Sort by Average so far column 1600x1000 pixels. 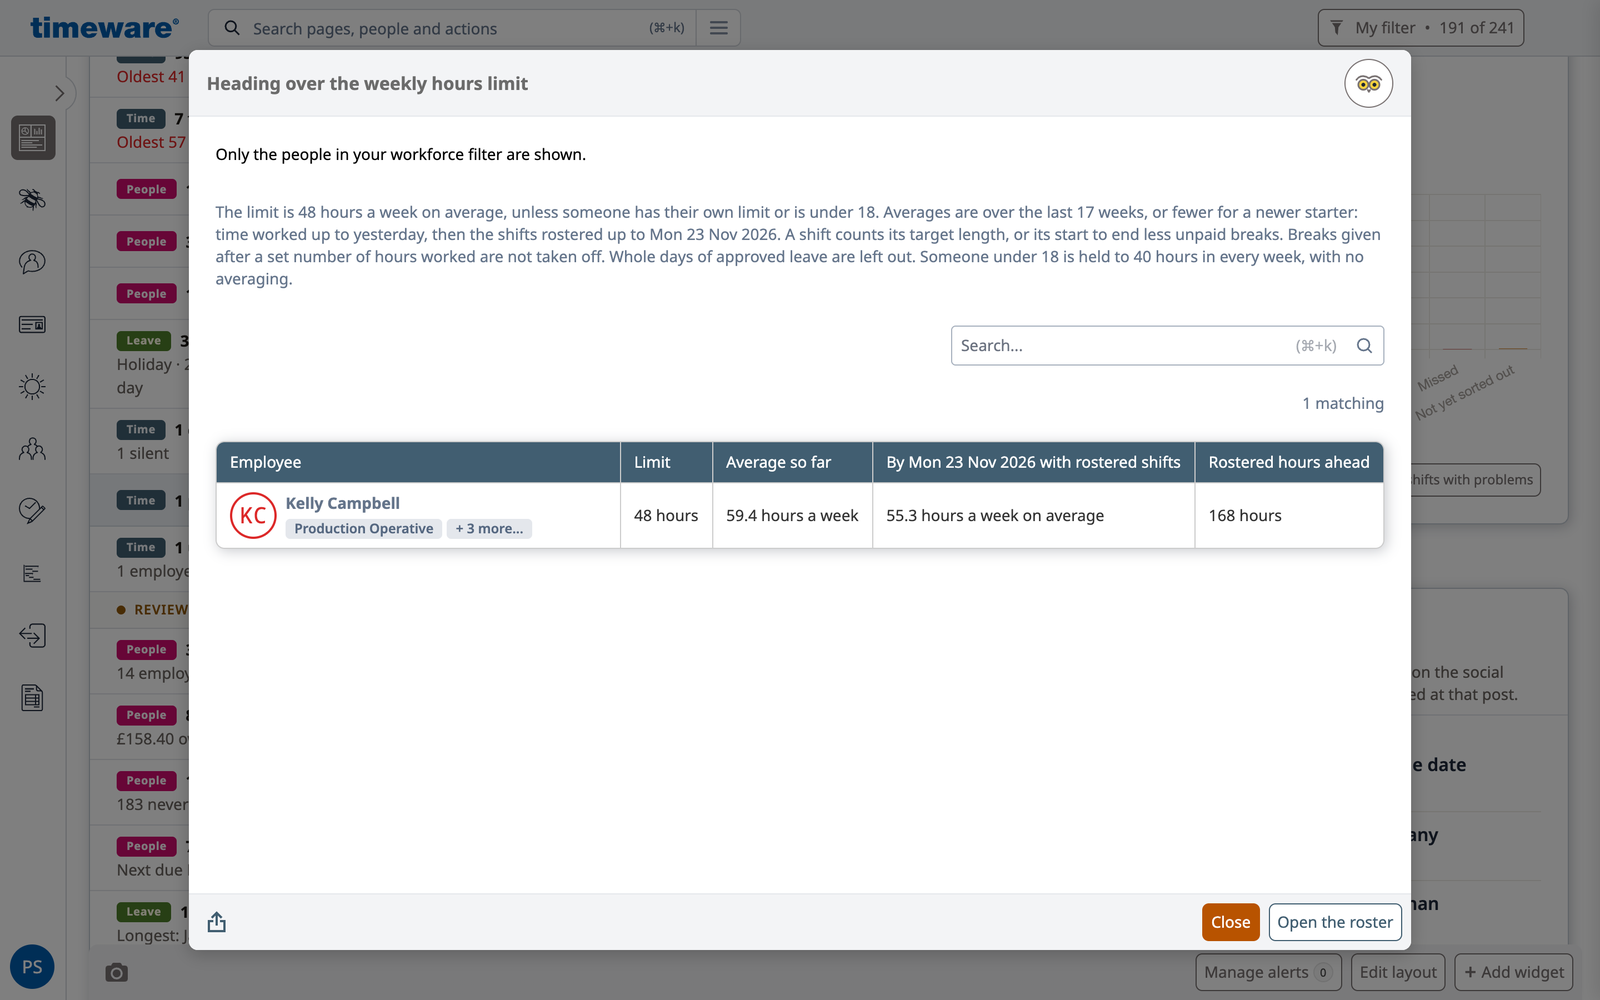tap(792, 462)
